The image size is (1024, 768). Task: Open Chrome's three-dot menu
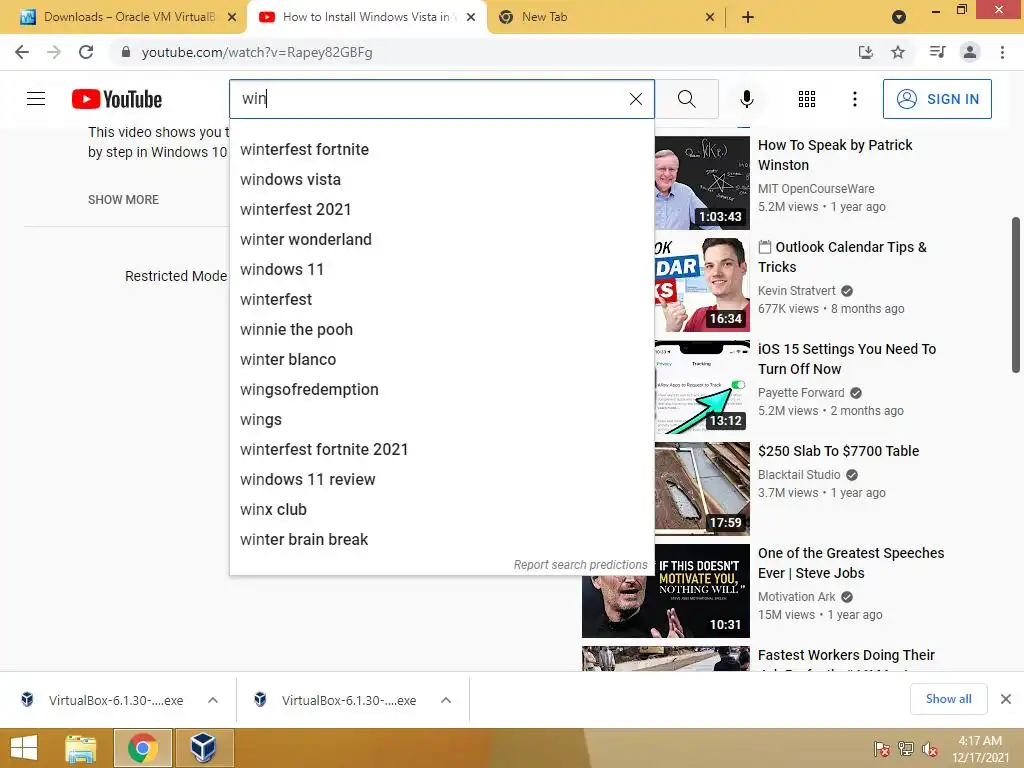(x=1002, y=52)
